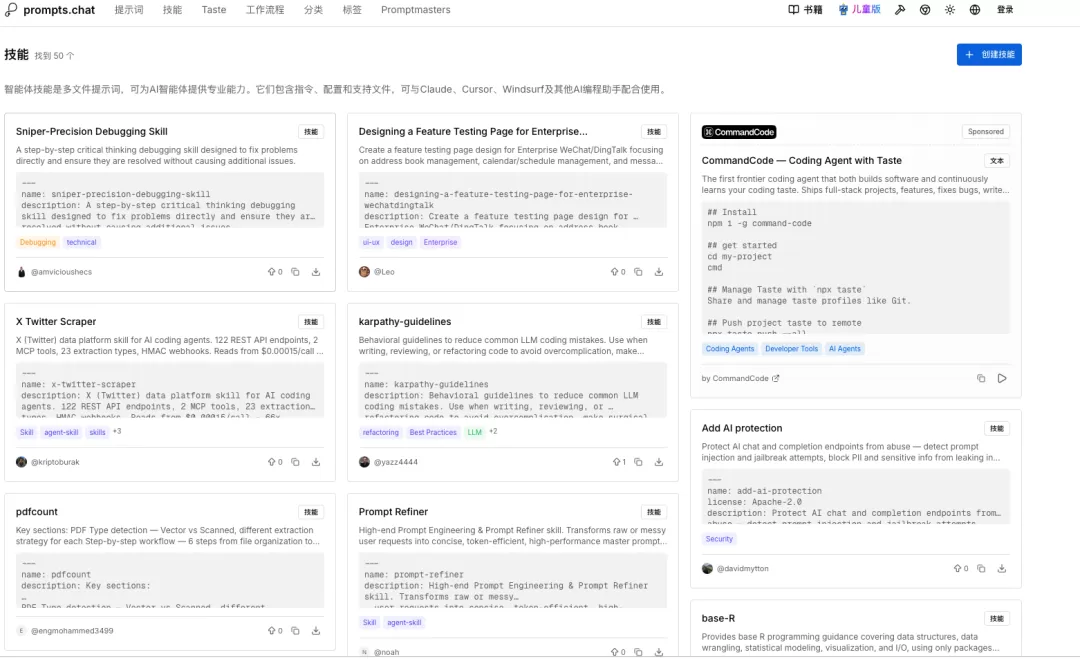
Task: Select the Coding Agents tag
Action: coord(730,349)
